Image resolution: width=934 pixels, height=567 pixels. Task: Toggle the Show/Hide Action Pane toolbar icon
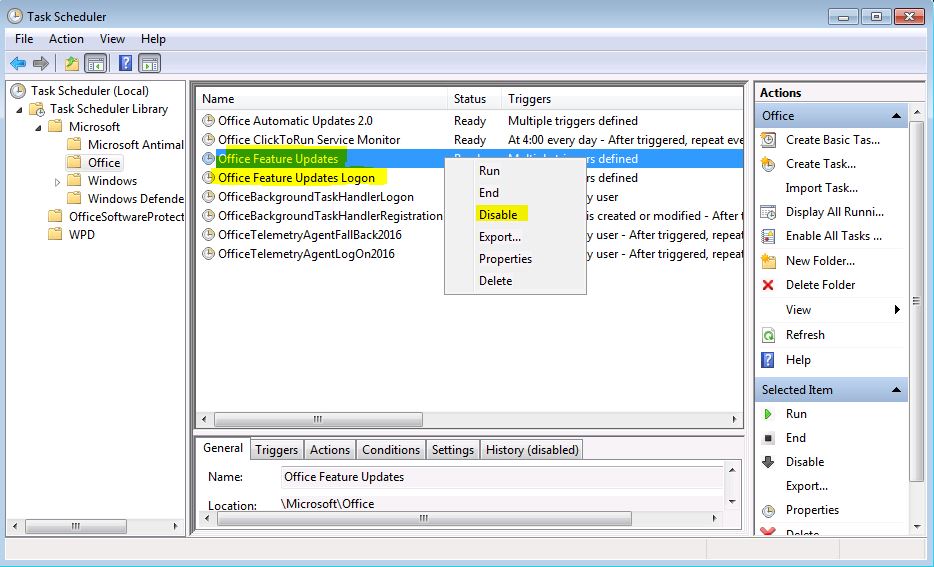coord(150,63)
